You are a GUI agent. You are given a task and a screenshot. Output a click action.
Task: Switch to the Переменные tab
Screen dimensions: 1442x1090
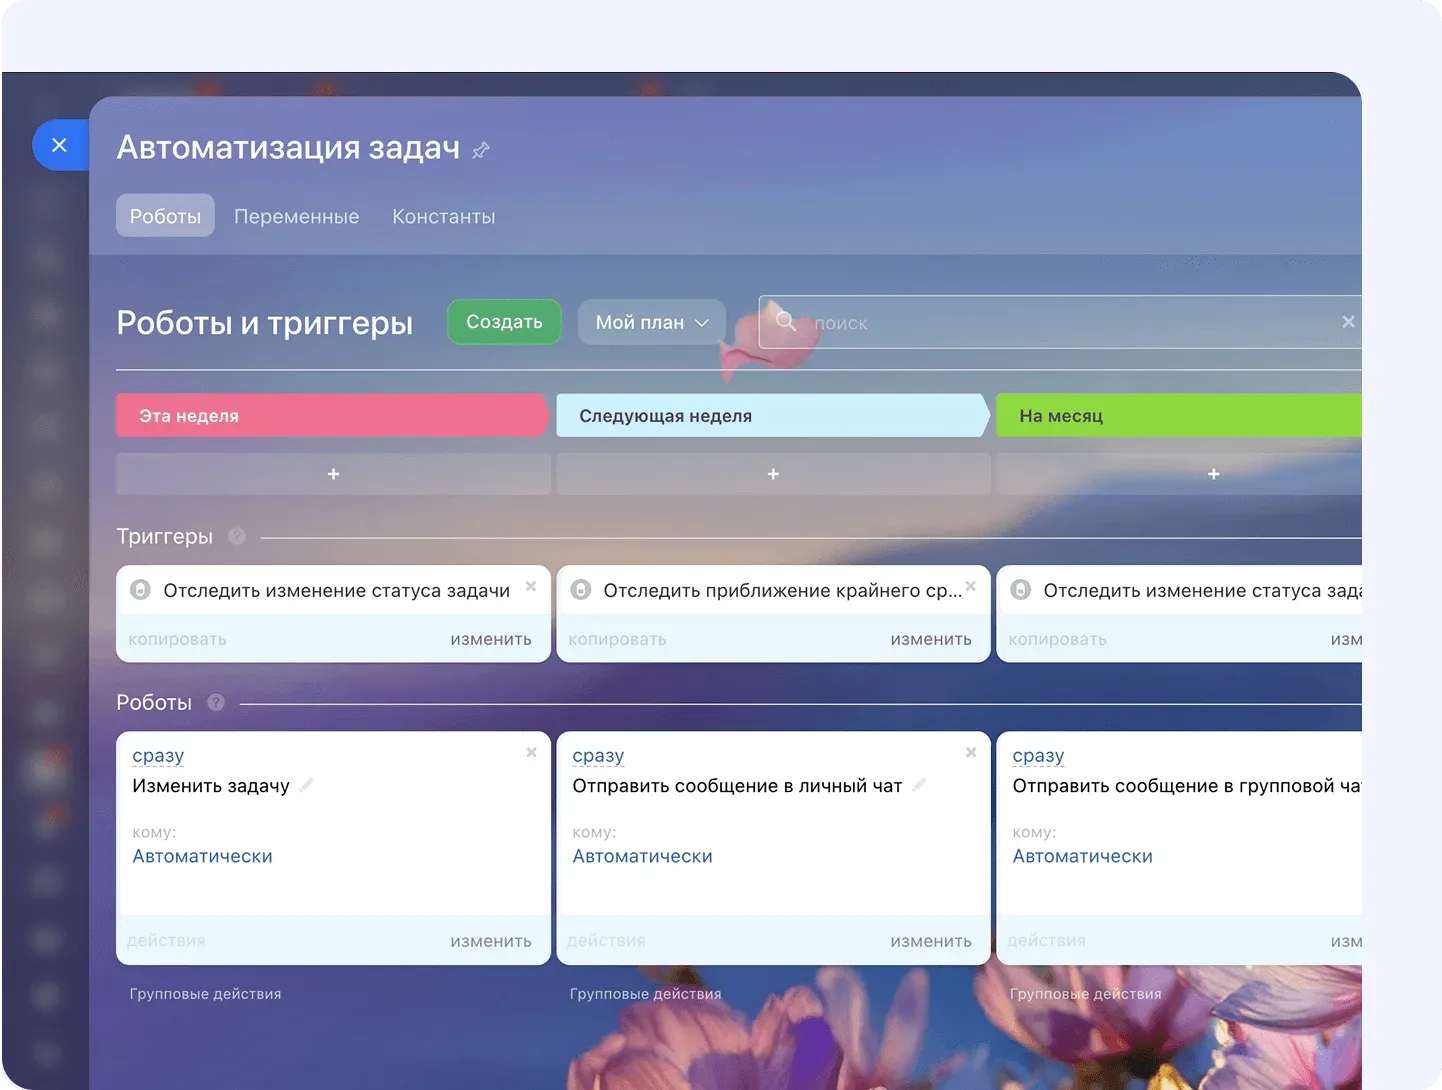coord(296,216)
